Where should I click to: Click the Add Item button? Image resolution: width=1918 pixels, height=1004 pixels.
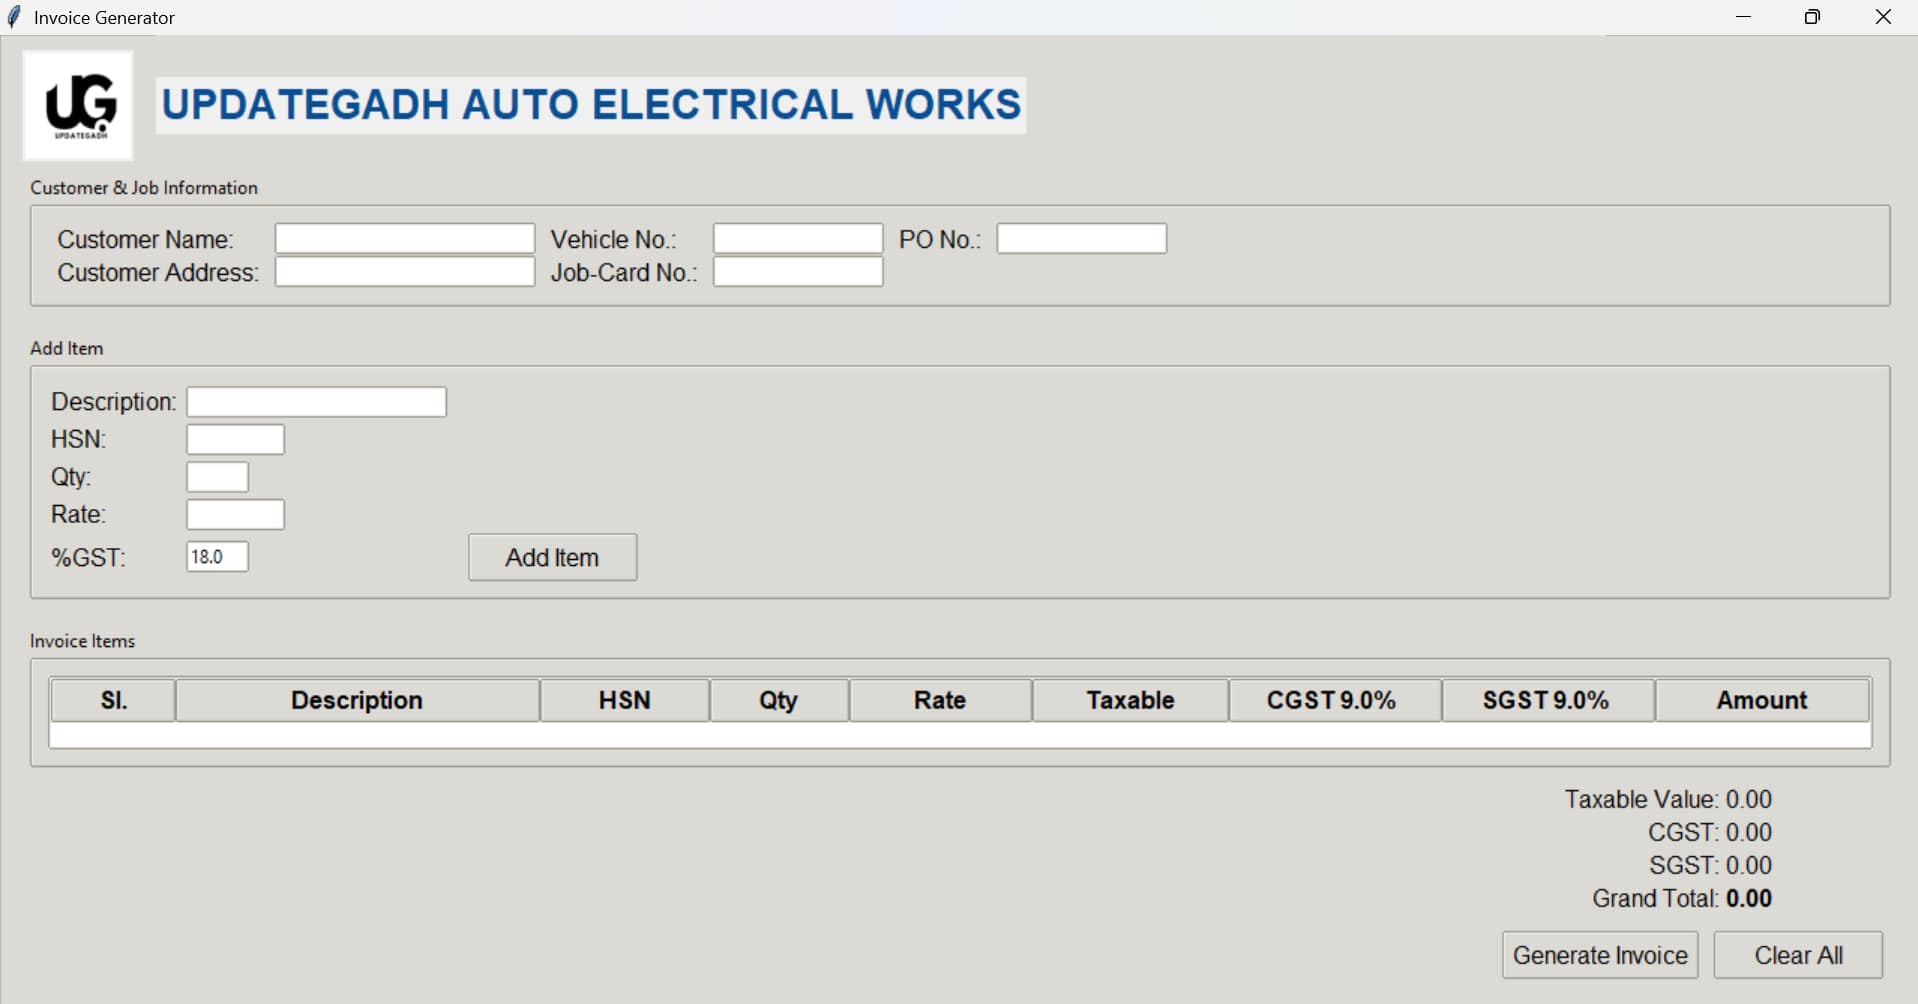coord(551,557)
